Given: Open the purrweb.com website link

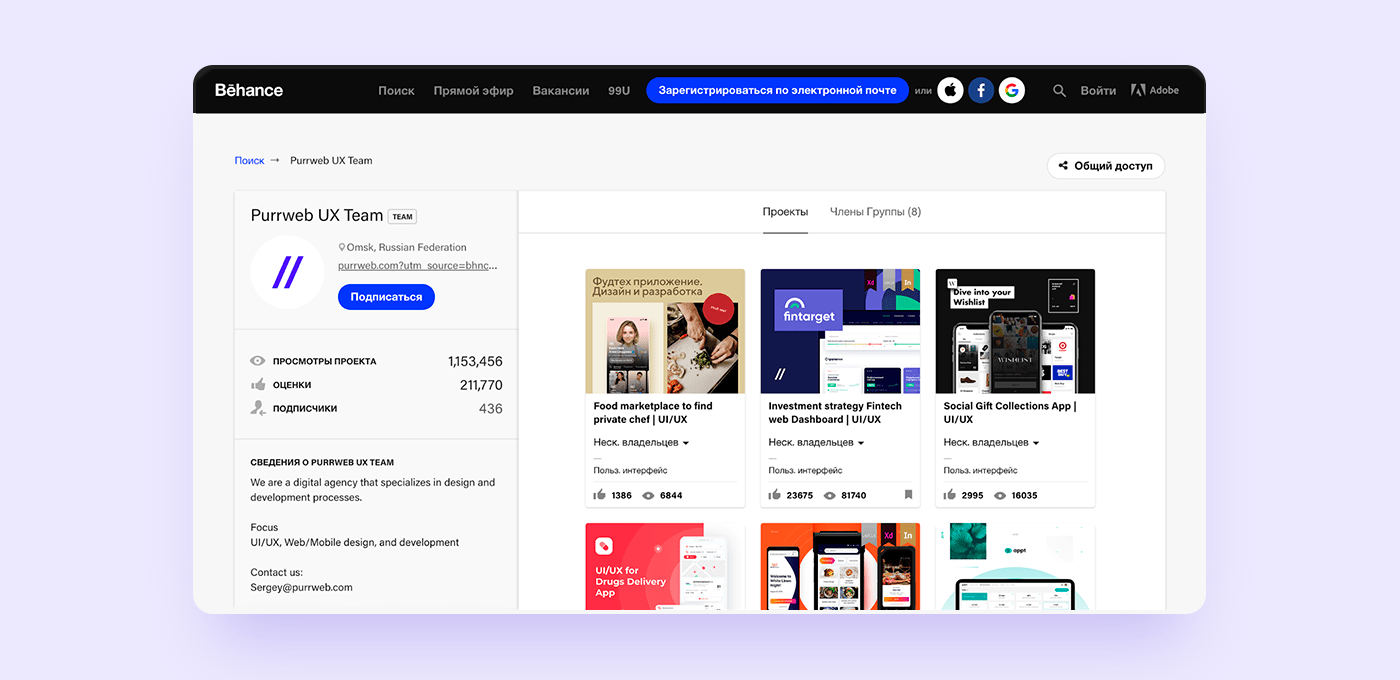Looking at the screenshot, I should point(418,266).
